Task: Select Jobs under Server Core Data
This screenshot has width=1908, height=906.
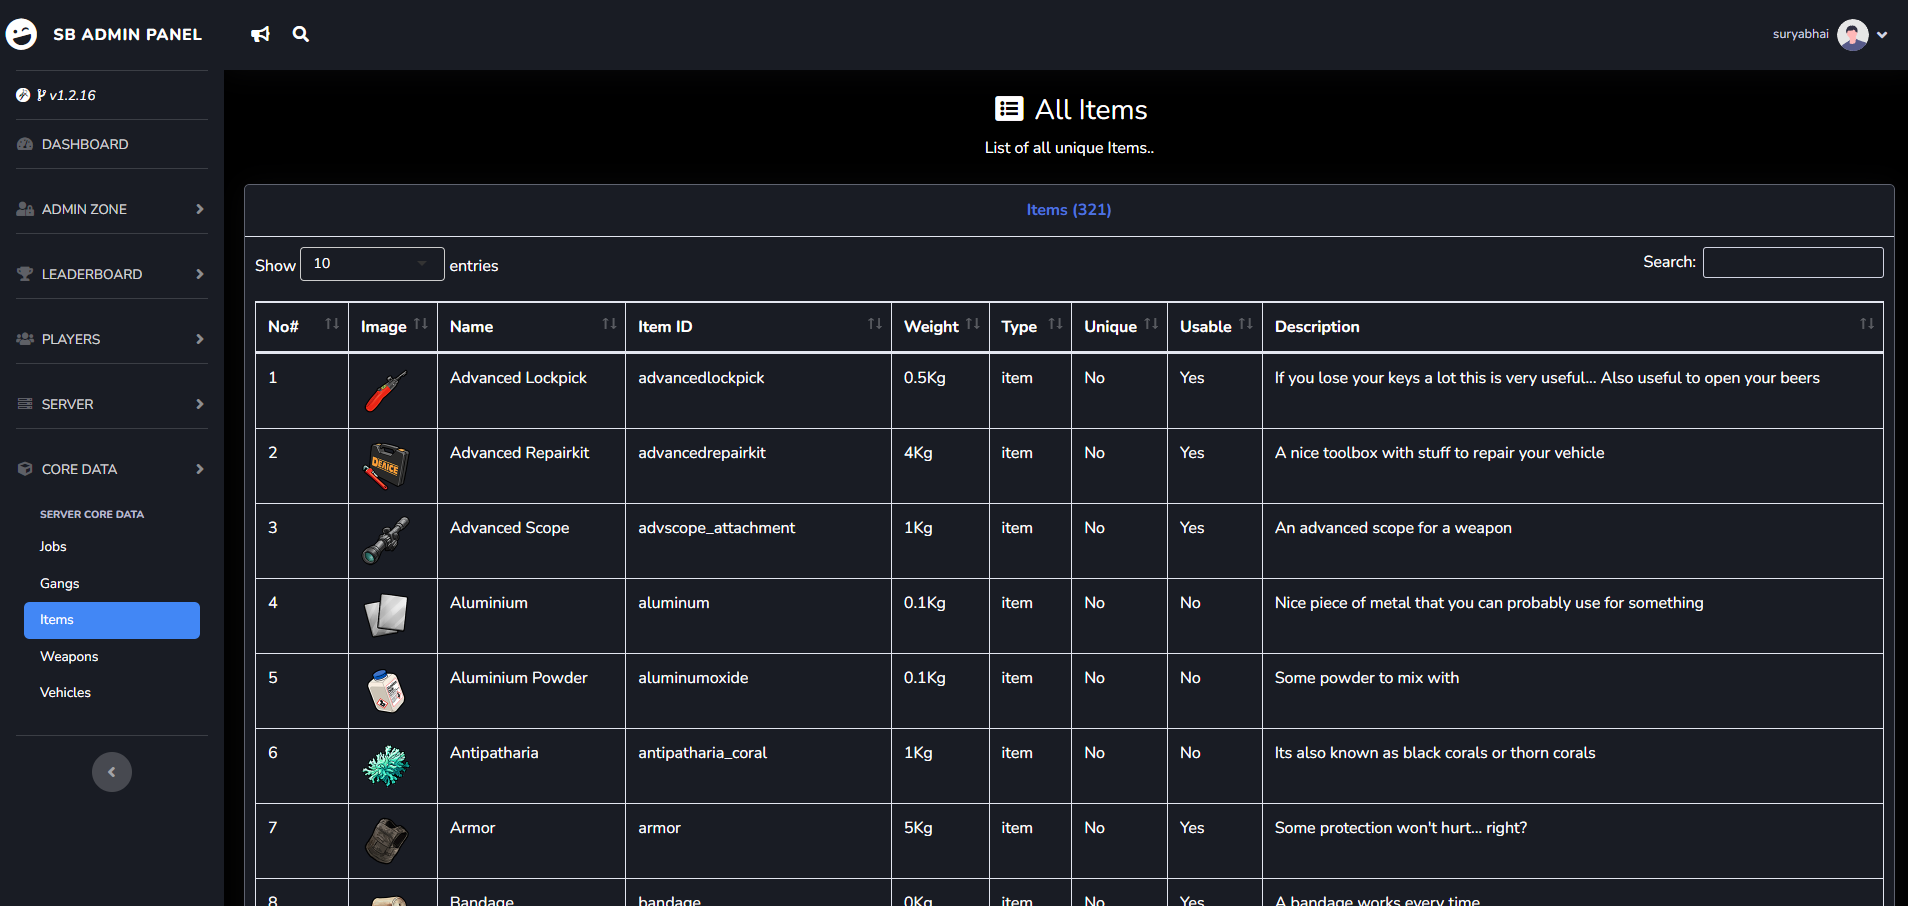Action: pyautogui.click(x=53, y=546)
